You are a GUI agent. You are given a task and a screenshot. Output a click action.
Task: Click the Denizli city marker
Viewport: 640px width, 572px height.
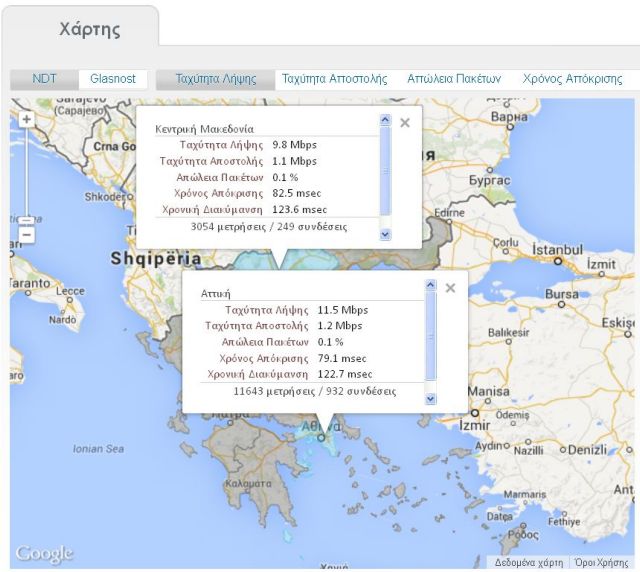click(563, 450)
